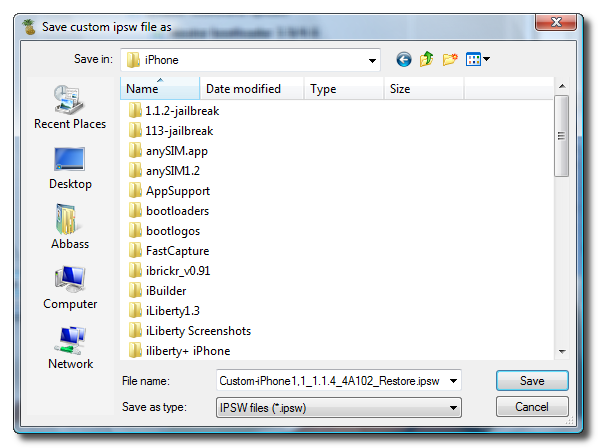Click the '1.1.2-jailbreak' folder name
Image resolution: width=598 pixels, height=448 pixels.
tap(182, 111)
